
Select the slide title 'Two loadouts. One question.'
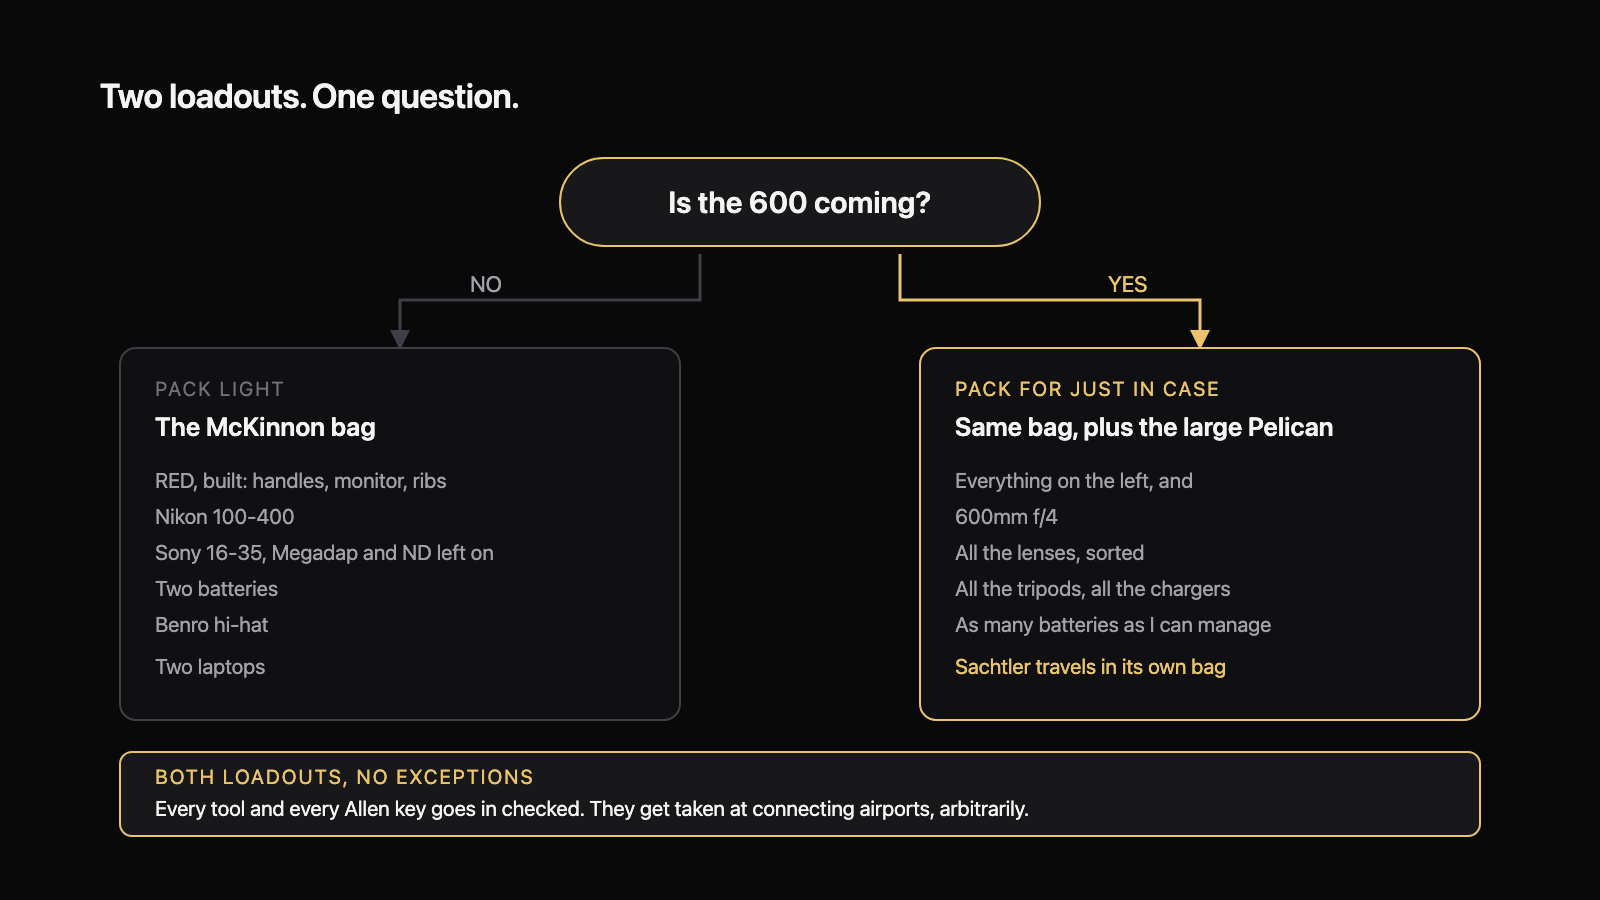click(x=309, y=97)
